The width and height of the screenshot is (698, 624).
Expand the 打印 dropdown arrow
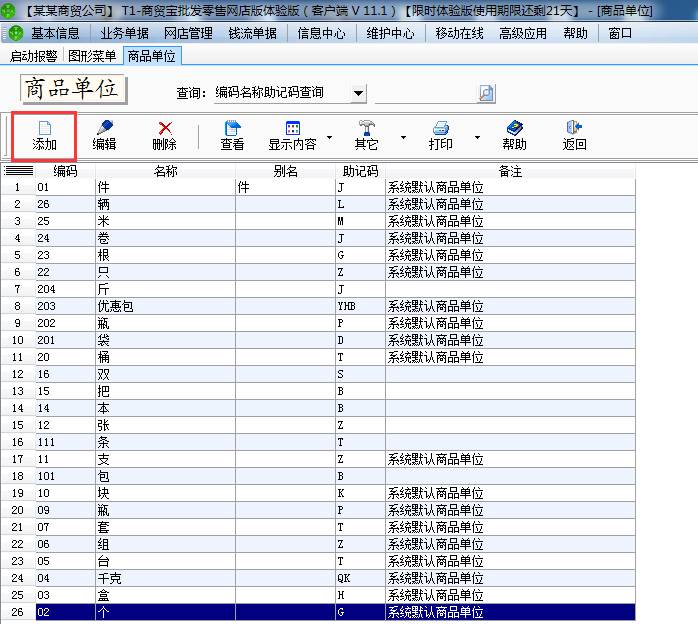click(477, 137)
